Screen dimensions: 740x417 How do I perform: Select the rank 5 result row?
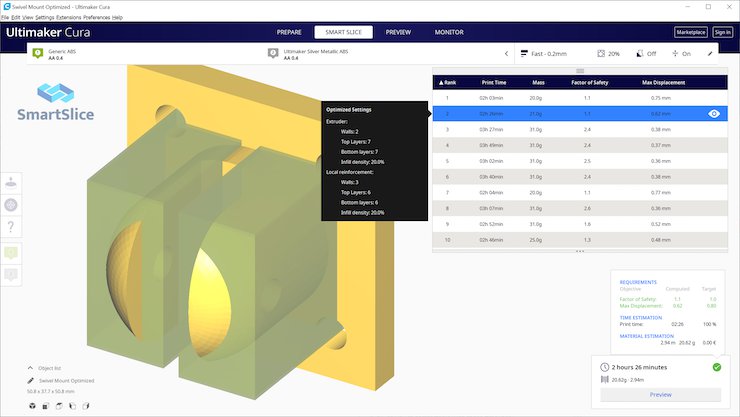(x=580, y=161)
